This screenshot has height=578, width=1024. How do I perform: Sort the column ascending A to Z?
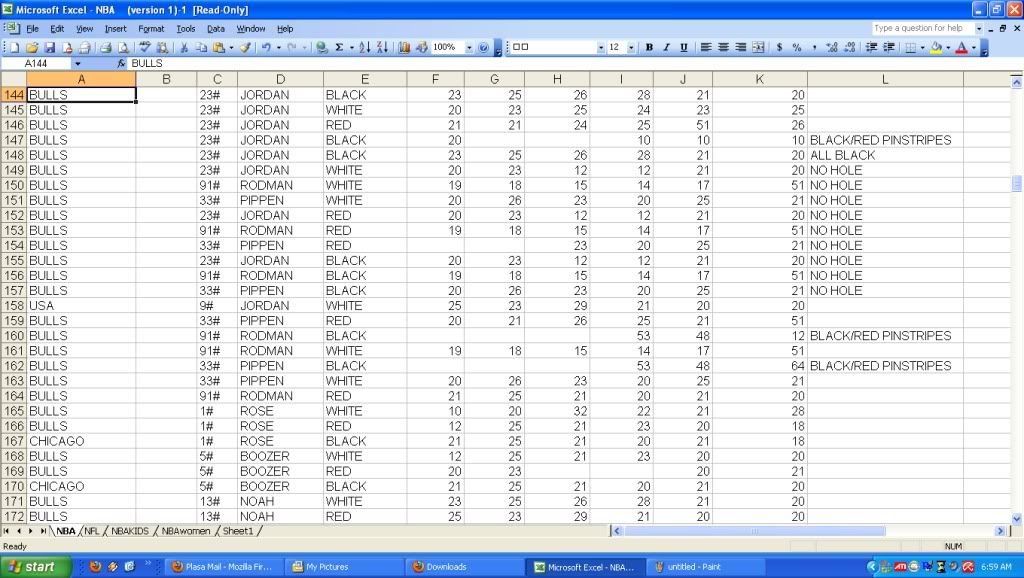click(x=365, y=47)
